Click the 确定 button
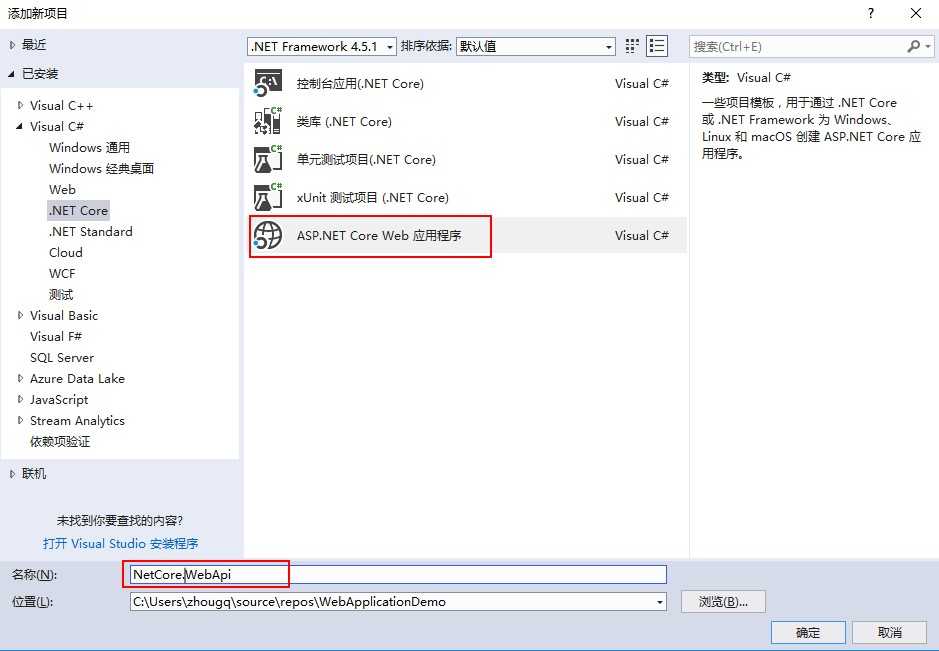The height and width of the screenshot is (651, 939). [808, 632]
